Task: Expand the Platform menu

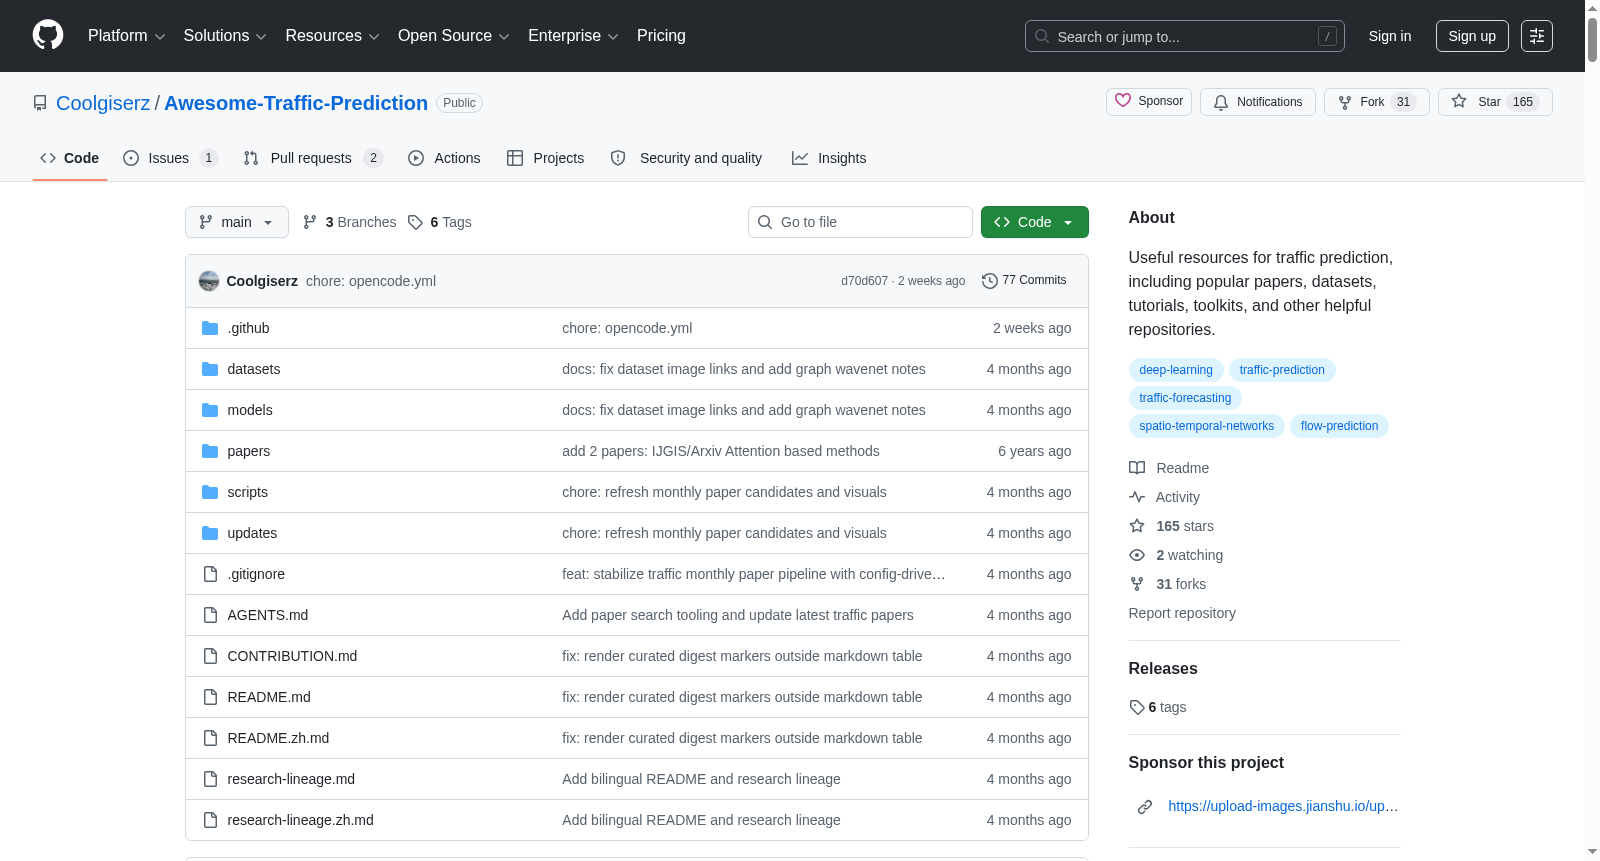Action: [126, 36]
